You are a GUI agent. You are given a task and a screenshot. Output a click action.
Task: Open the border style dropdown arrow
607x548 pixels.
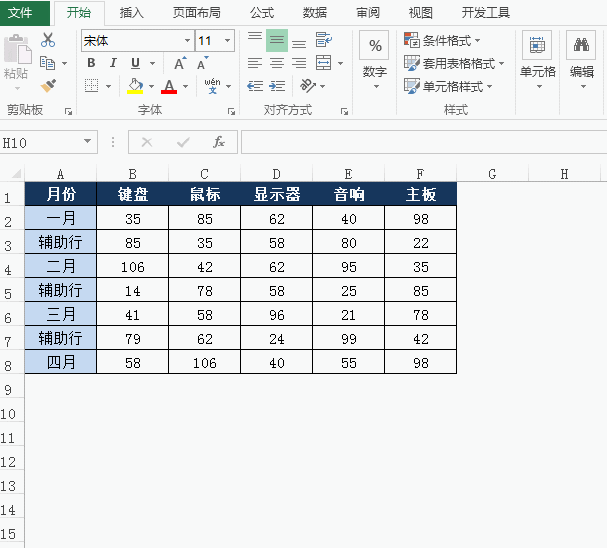(x=108, y=86)
